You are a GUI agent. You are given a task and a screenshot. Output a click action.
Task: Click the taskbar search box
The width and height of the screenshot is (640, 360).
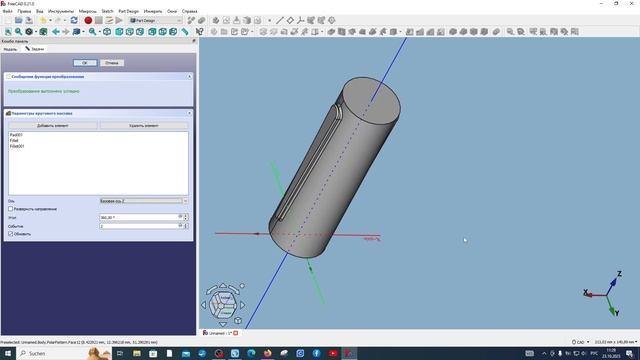point(64,353)
